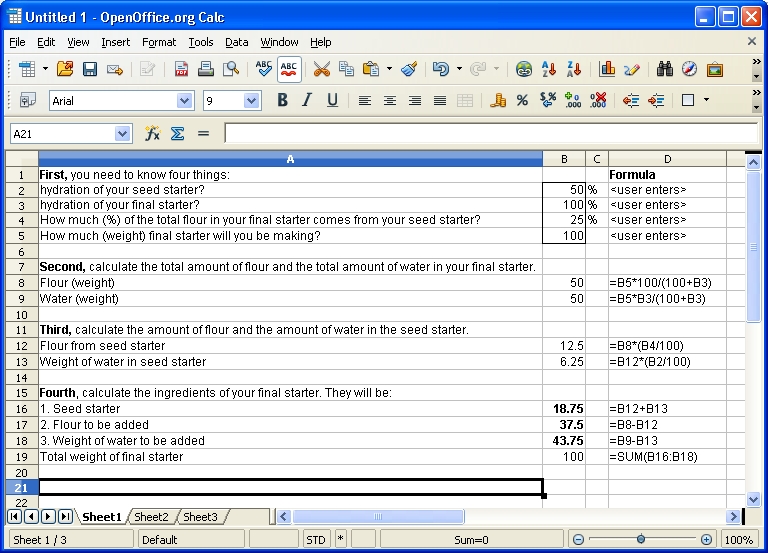Expand the font name dropdown
Image resolution: width=768 pixels, height=553 pixels.
pos(184,100)
